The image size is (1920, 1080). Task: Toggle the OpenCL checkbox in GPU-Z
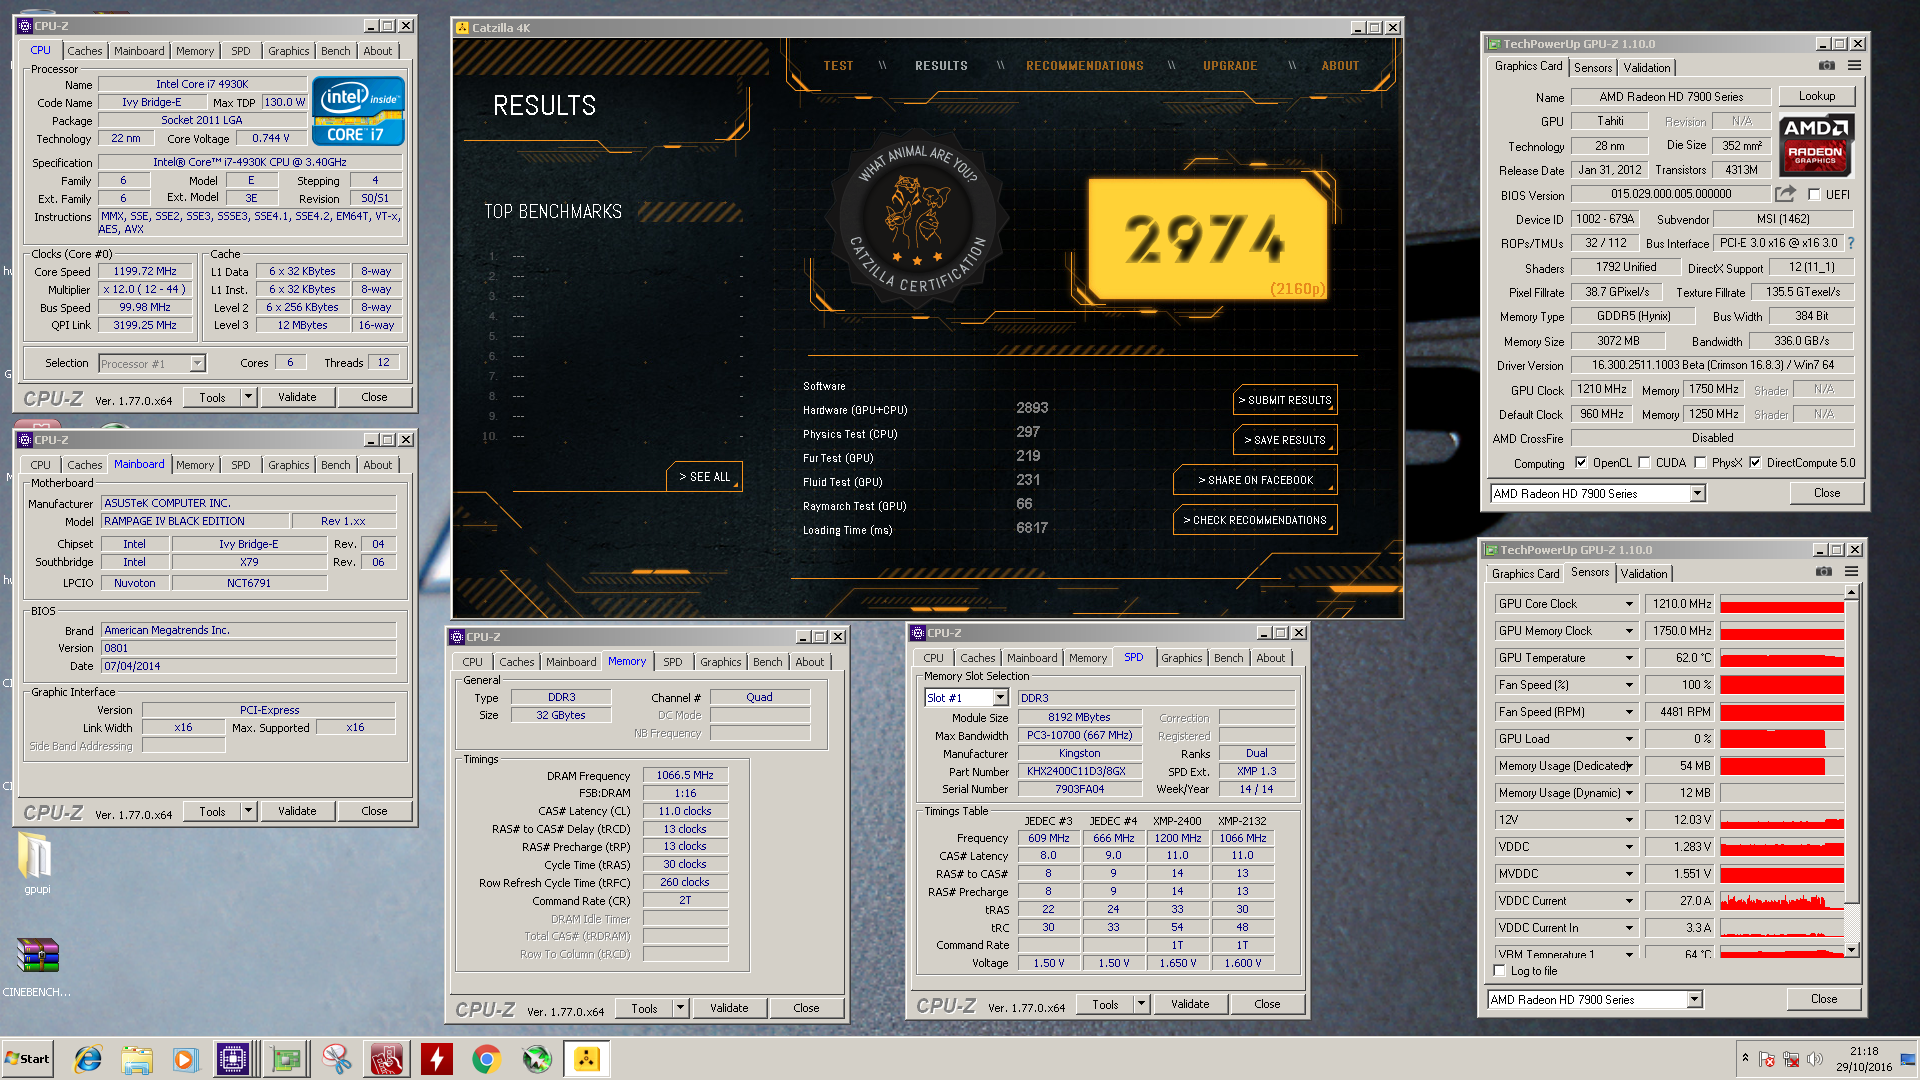(x=1581, y=463)
